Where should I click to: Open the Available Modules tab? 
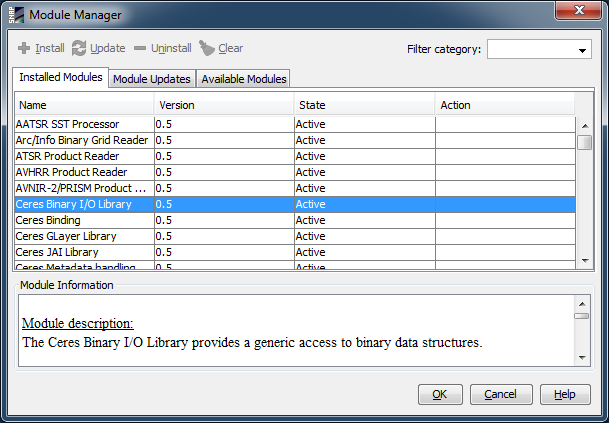243,79
